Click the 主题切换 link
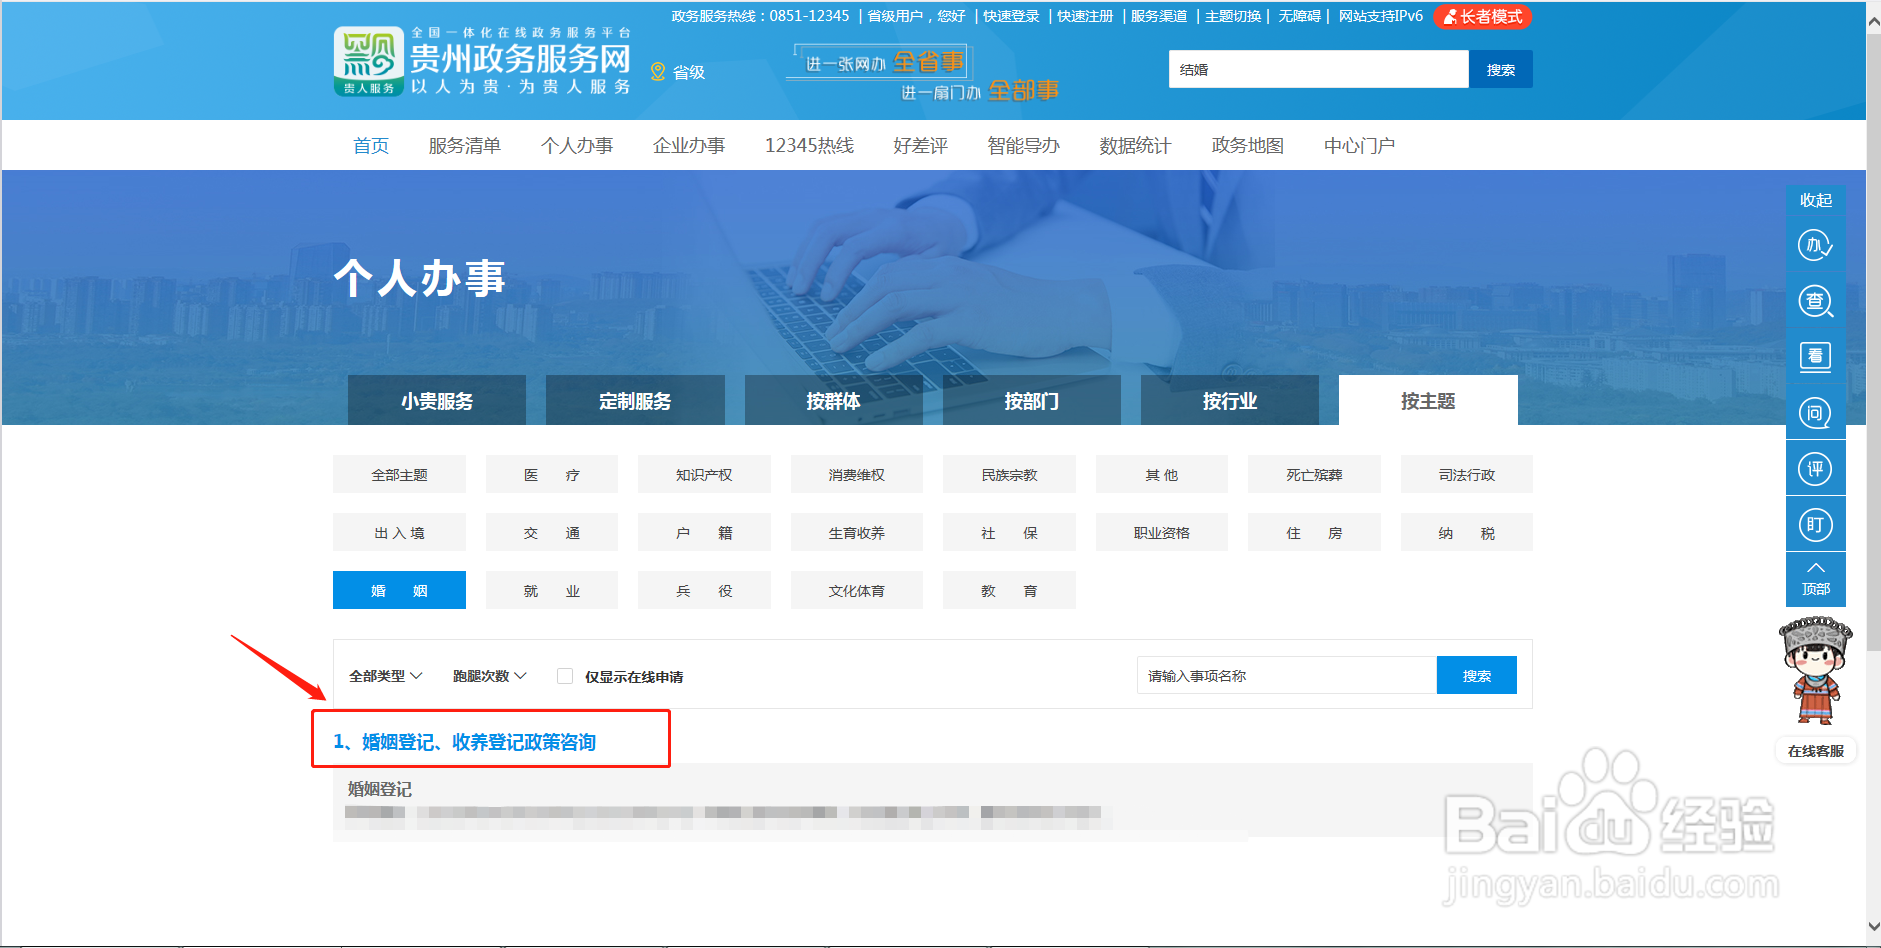Screen dimensions: 1881x948 pyautogui.click(x=1233, y=16)
